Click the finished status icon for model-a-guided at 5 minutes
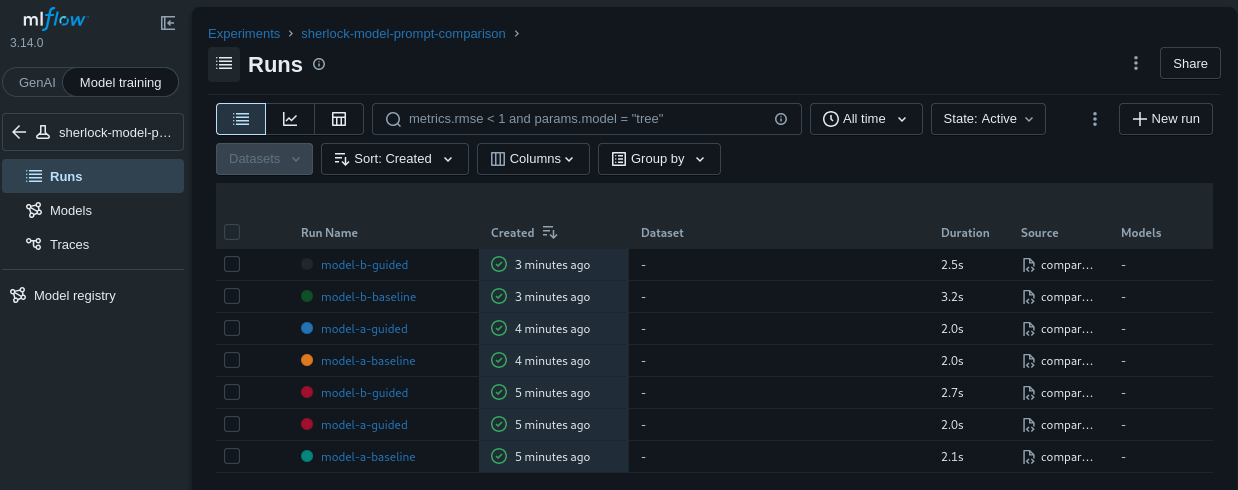Image resolution: width=1238 pixels, height=490 pixels. click(x=499, y=425)
